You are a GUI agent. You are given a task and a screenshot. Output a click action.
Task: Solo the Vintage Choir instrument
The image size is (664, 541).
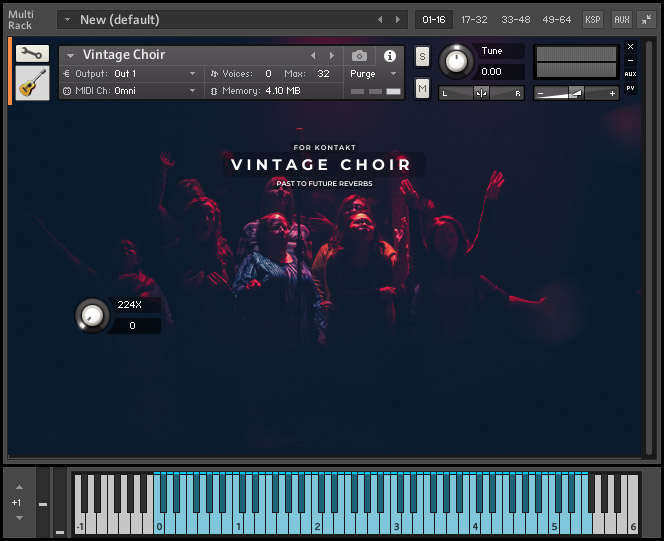422,57
